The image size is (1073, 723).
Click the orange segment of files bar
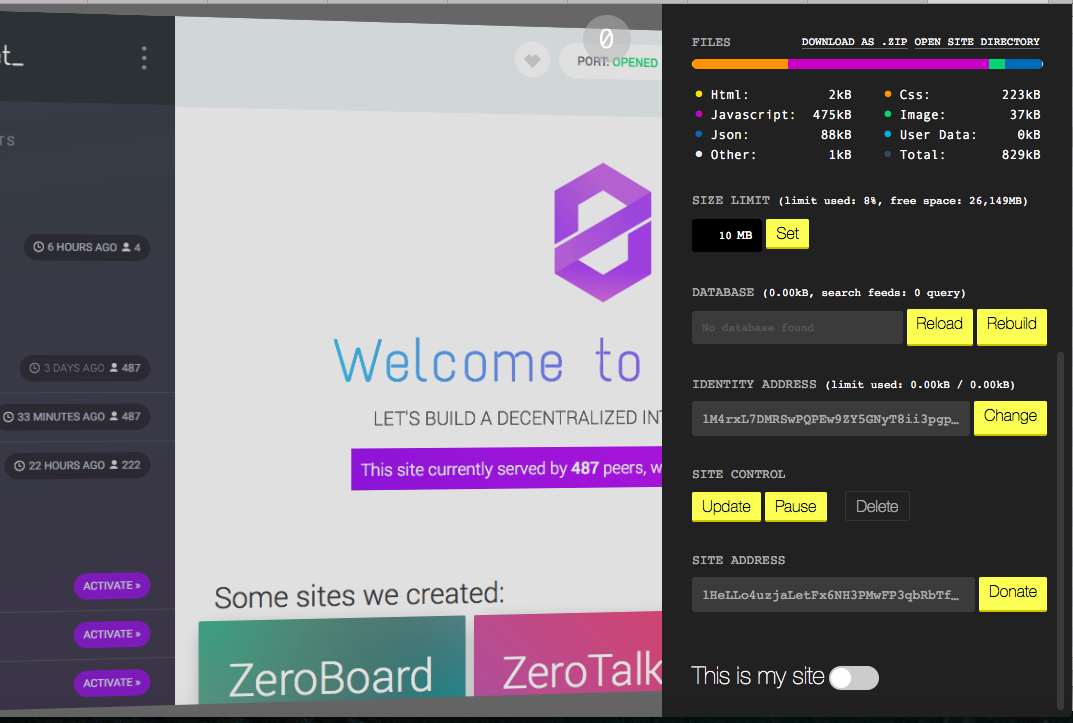(740, 64)
